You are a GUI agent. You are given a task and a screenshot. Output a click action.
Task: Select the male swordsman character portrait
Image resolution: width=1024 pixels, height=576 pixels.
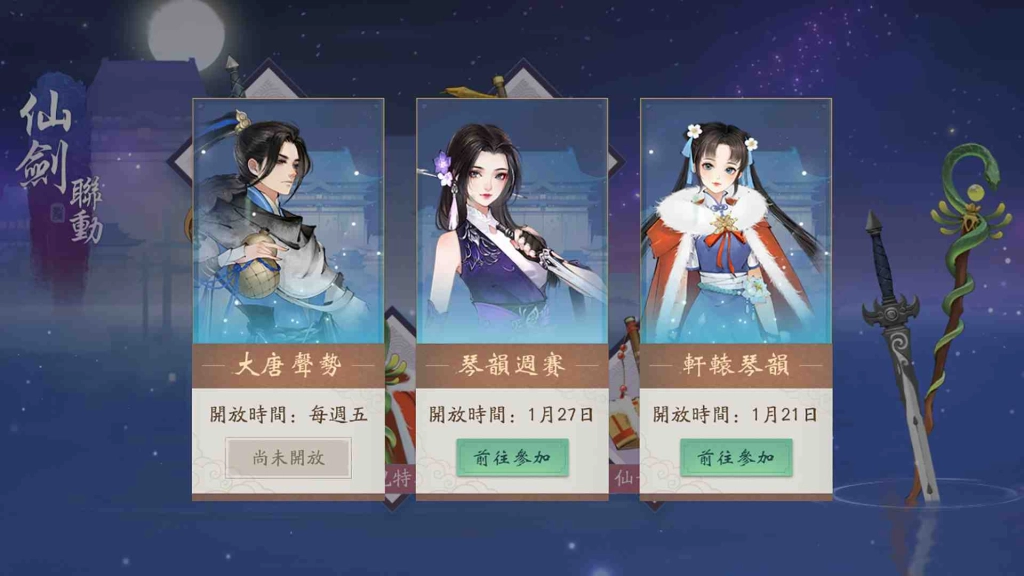288,222
